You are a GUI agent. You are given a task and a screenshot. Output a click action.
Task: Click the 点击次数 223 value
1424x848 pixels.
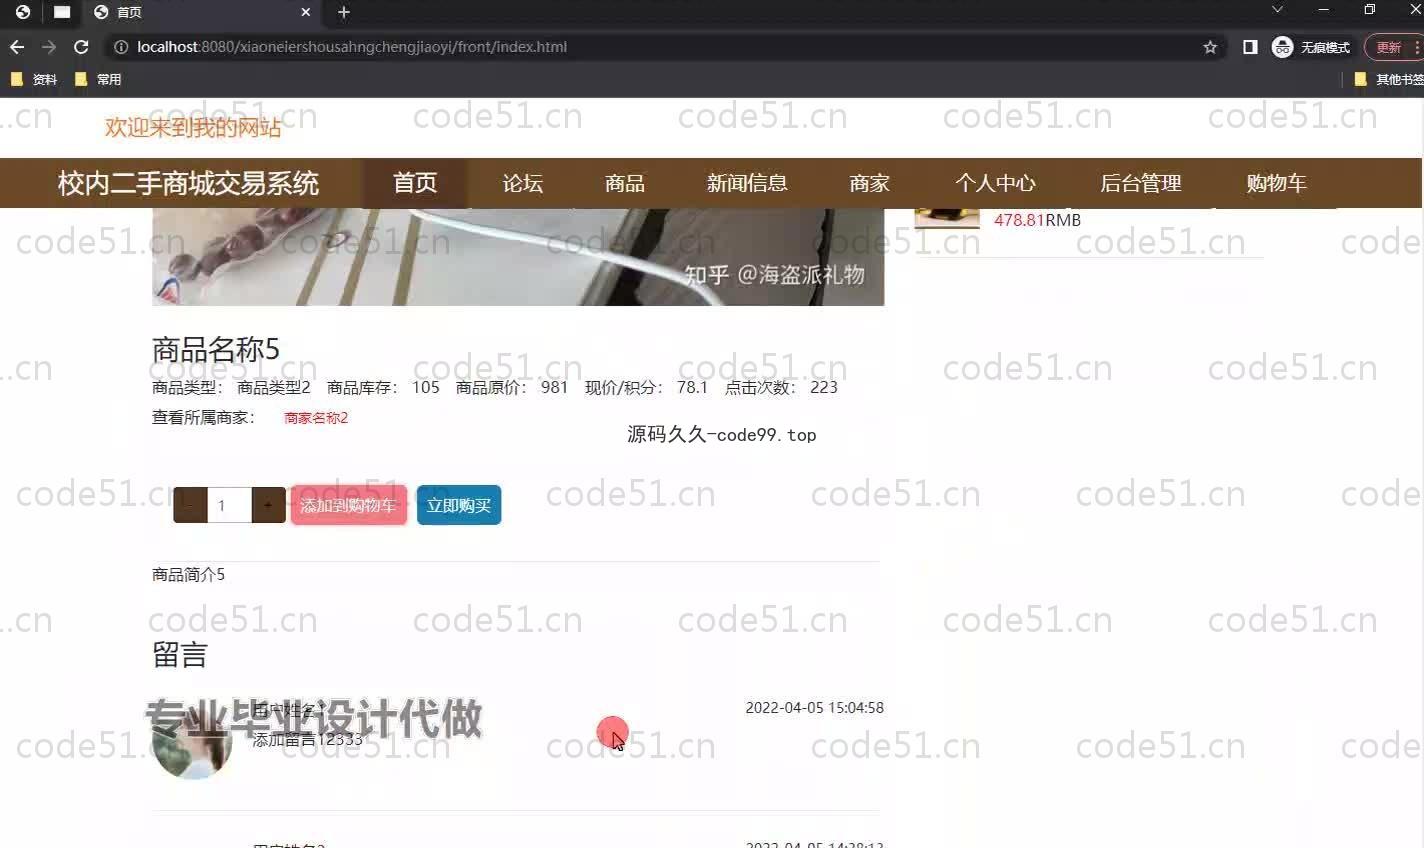(x=824, y=387)
